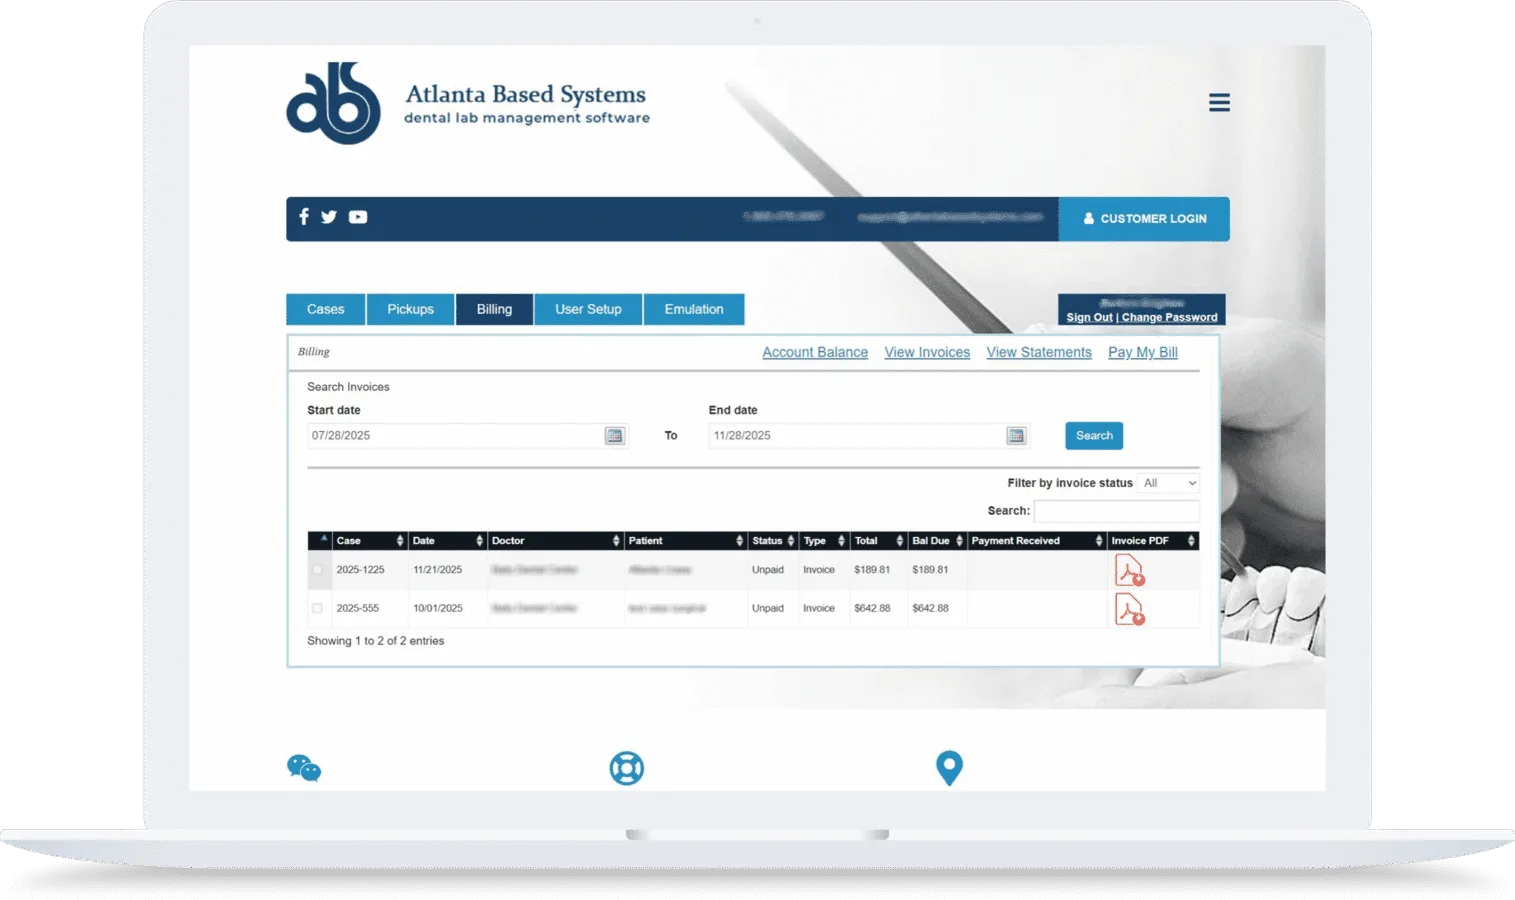1515x900 pixels.
Task: Tick checkbox for case 2025-1225
Action: click(x=317, y=570)
